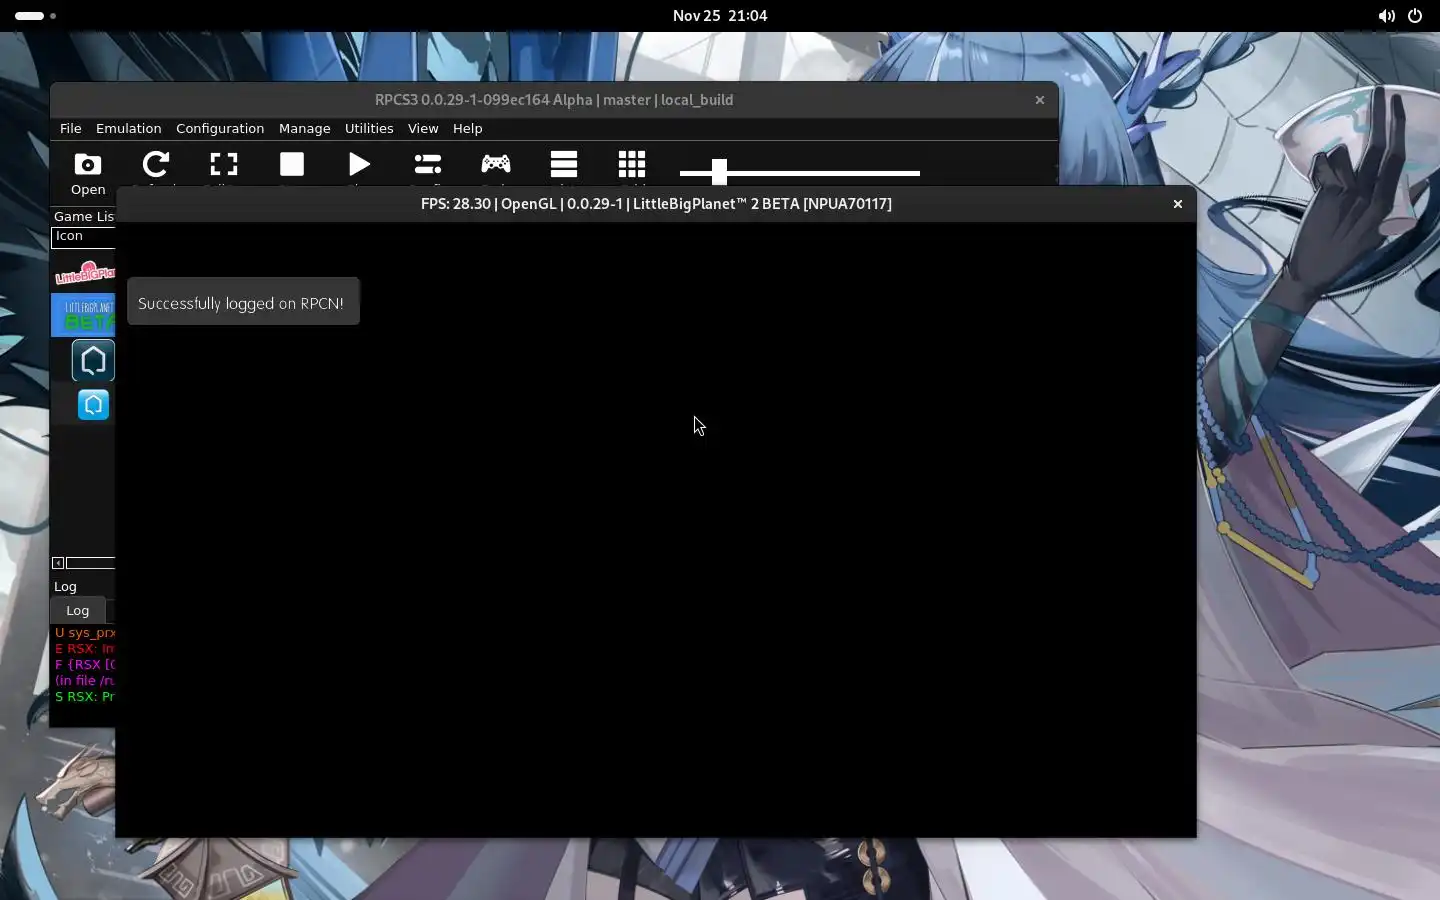This screenshot has width=1440, height=900.
Task: Click the magenta 'F {RSX' log line
Action: pos(84,665)
